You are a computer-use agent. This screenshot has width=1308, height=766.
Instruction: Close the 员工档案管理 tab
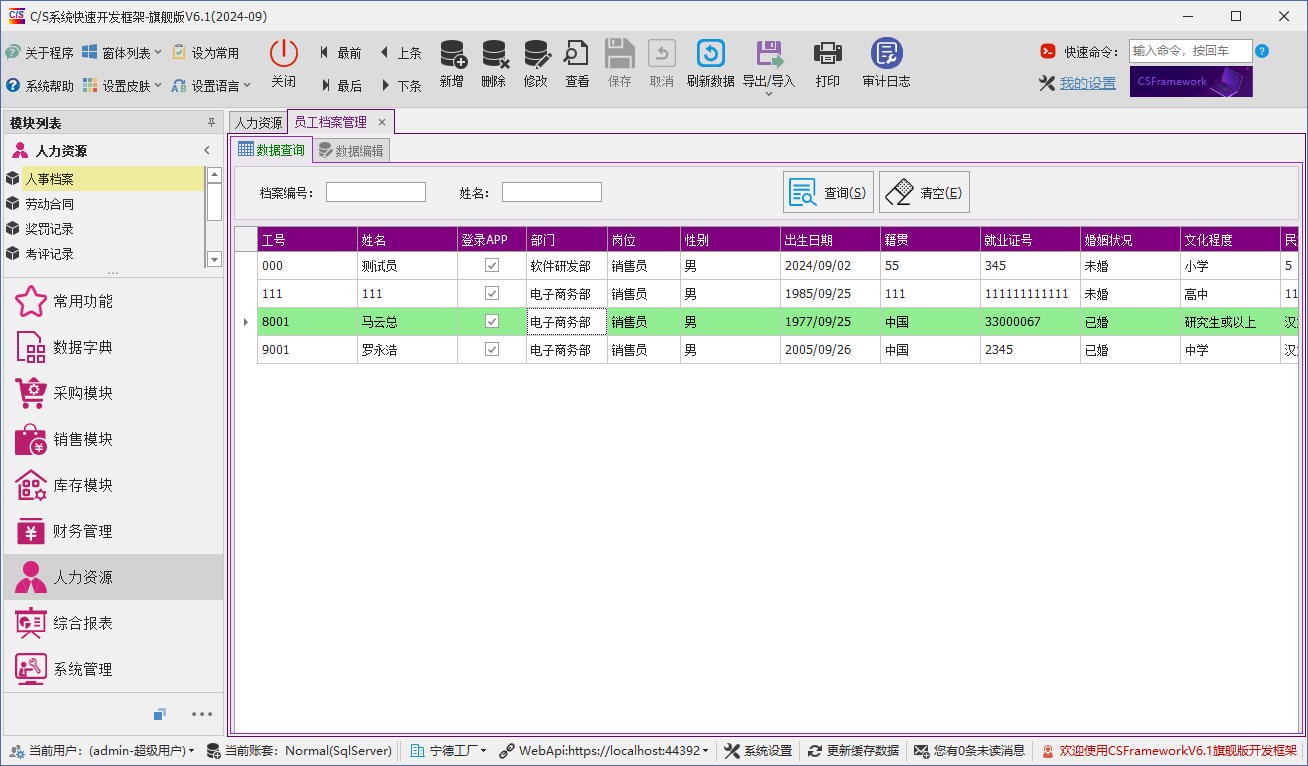(x=382, y=123)
